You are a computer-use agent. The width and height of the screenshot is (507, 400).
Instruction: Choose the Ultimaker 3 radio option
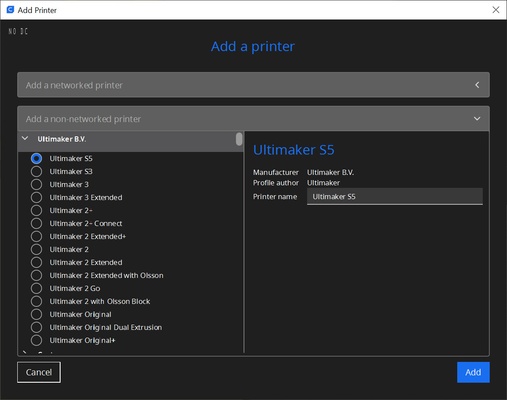(x=36, y=184)
